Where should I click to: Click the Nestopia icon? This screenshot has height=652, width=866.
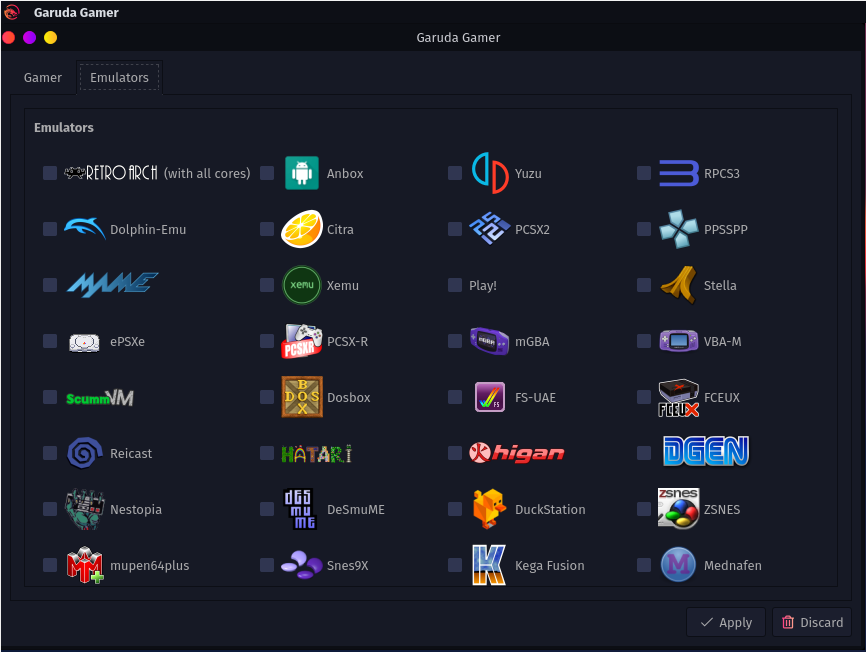(x=85, y=509)
